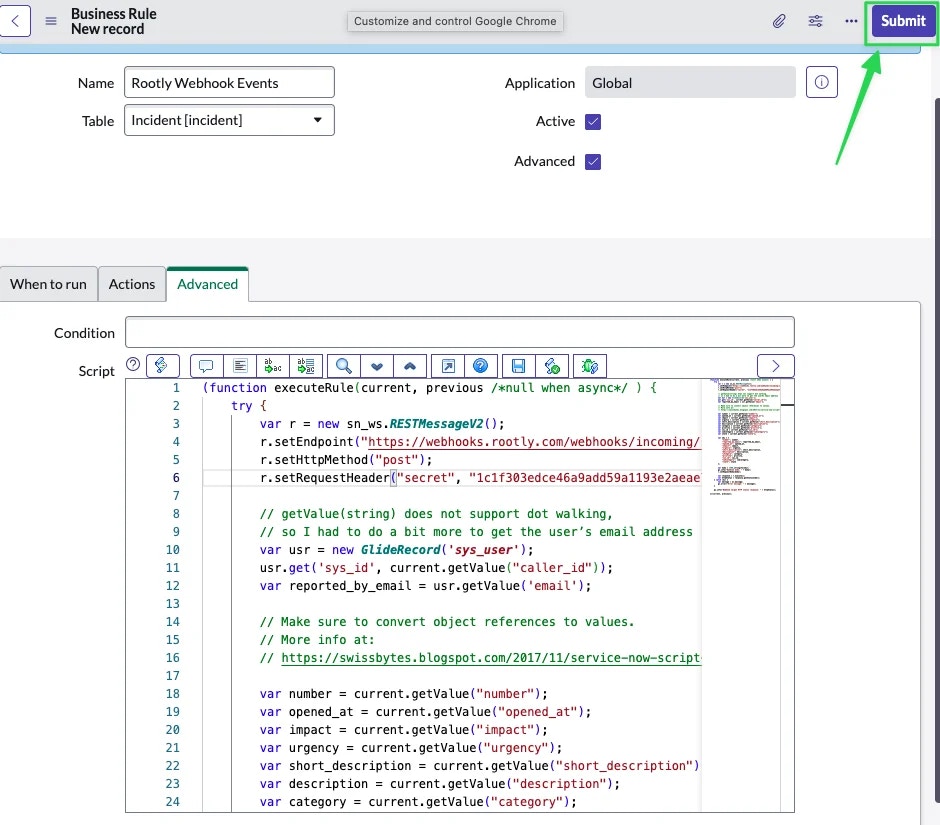Expand the side panel right arrow button
The width and height of the screenshot is (940, 825).
[x=776, y=366]
